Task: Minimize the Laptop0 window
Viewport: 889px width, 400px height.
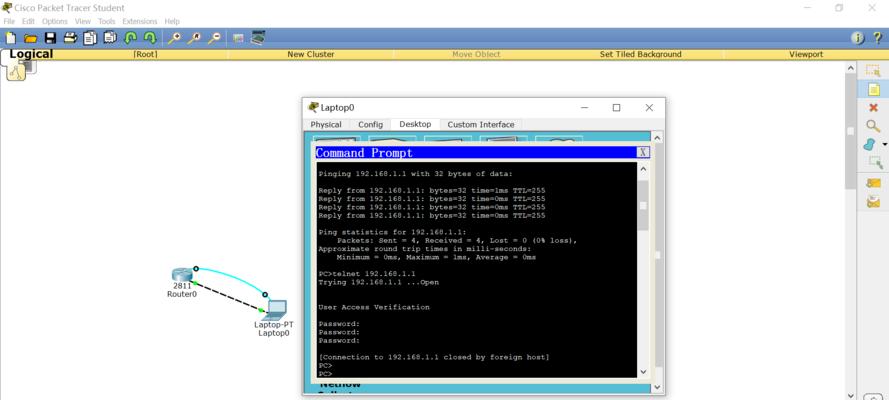Action: pos(585,108)
